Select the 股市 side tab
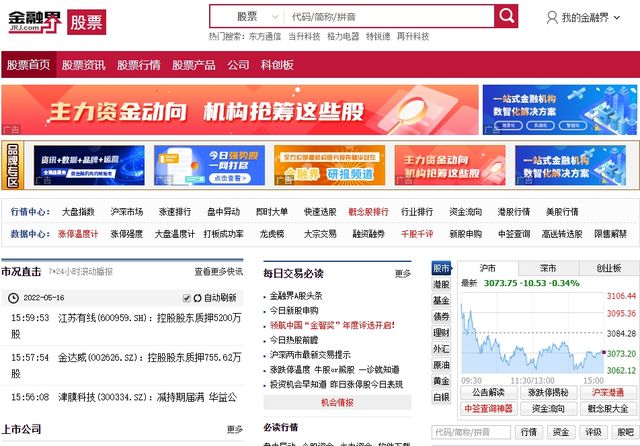Screen dimensions: 640x446 [x=441, y=268]
